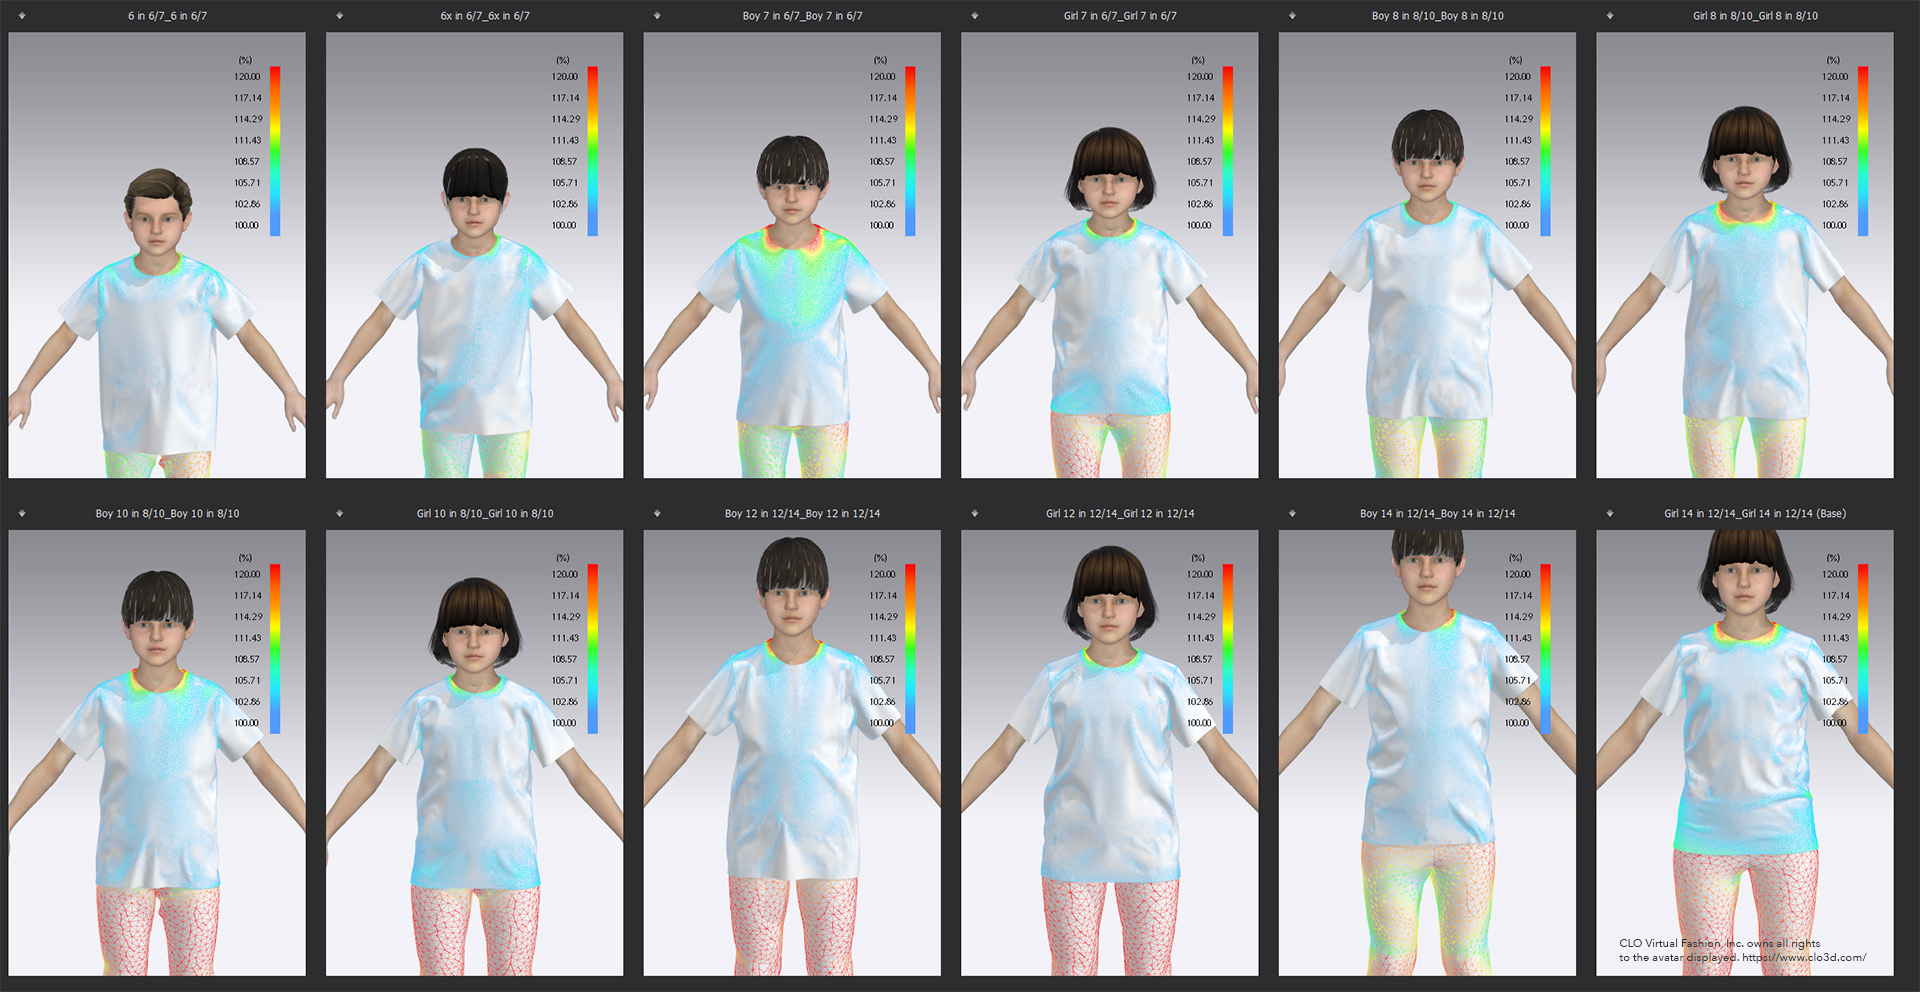
Task: Click the panel icon beside "6 in 6/7_6 in 6/7"
Action: [x=23, y=15]
